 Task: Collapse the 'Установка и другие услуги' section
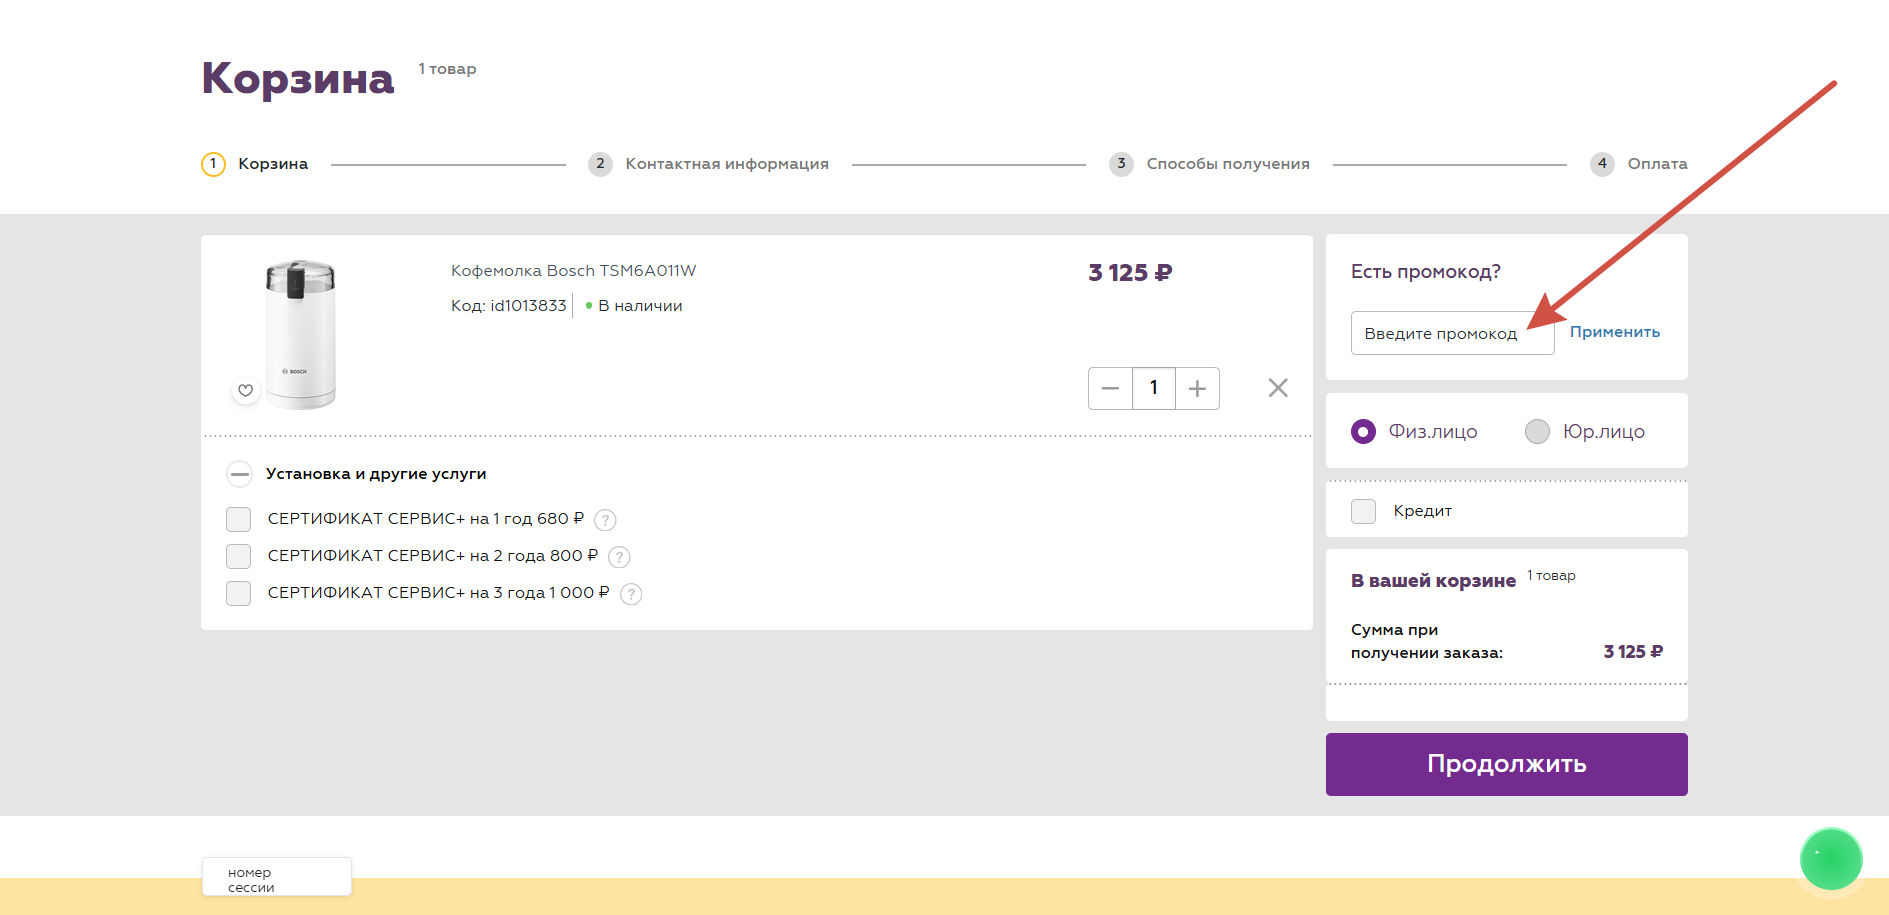pyautogui.click(x=239, y=474)
